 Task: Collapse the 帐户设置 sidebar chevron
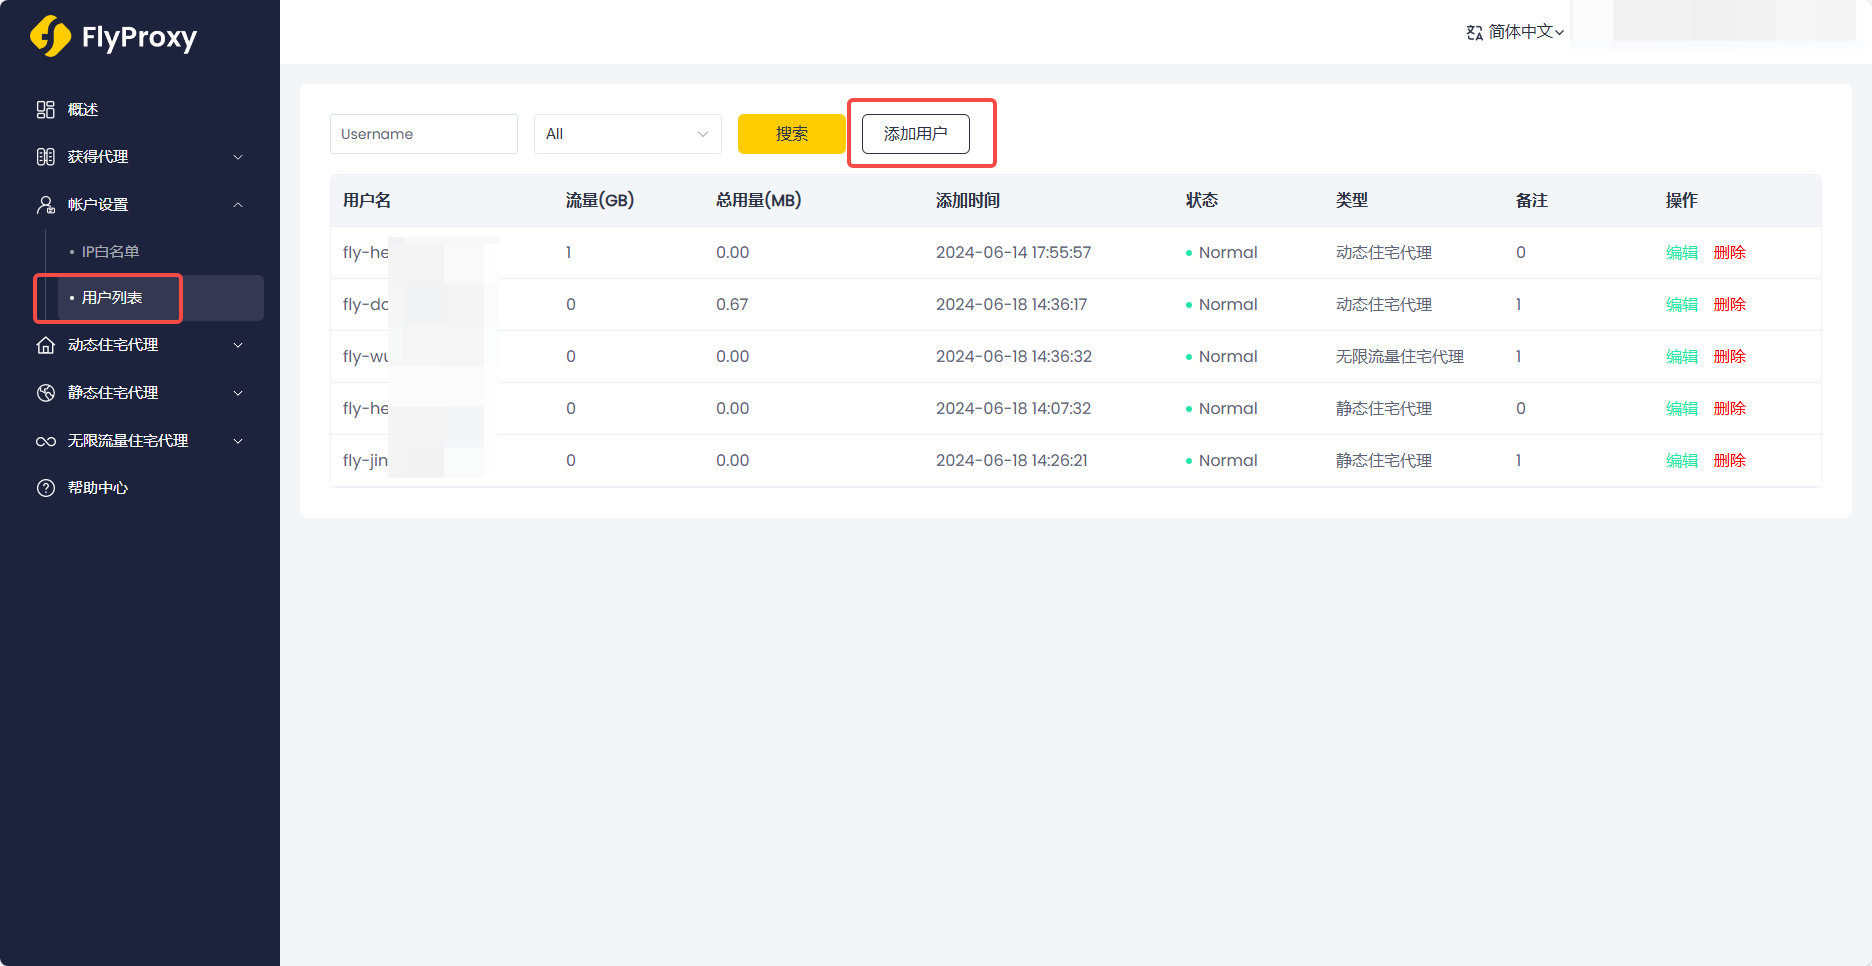[x=238, y=205]
